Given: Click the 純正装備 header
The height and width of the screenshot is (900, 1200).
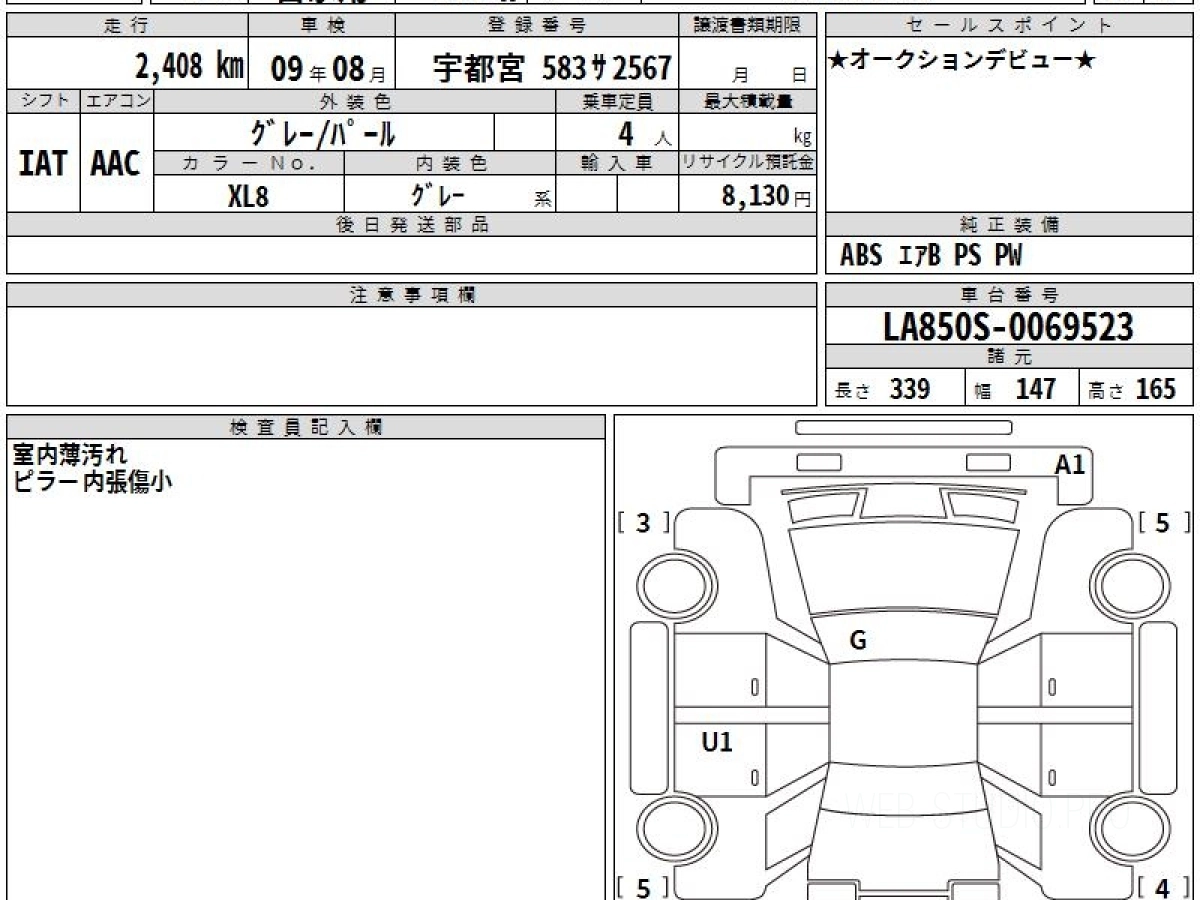Looking at the screenshot, I should pyautogui.click(x=1010, y=225).
